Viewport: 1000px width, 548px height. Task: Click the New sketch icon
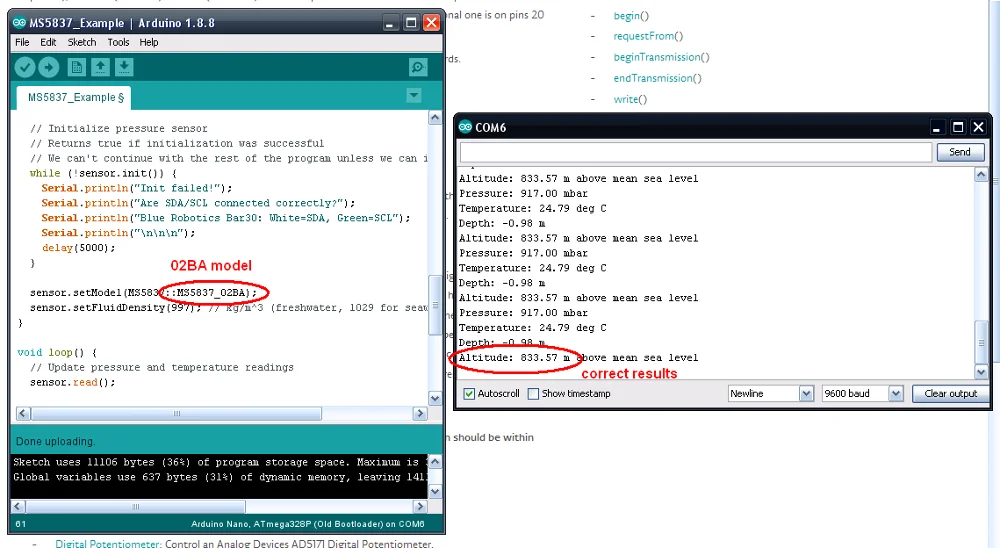click(77, 67)
